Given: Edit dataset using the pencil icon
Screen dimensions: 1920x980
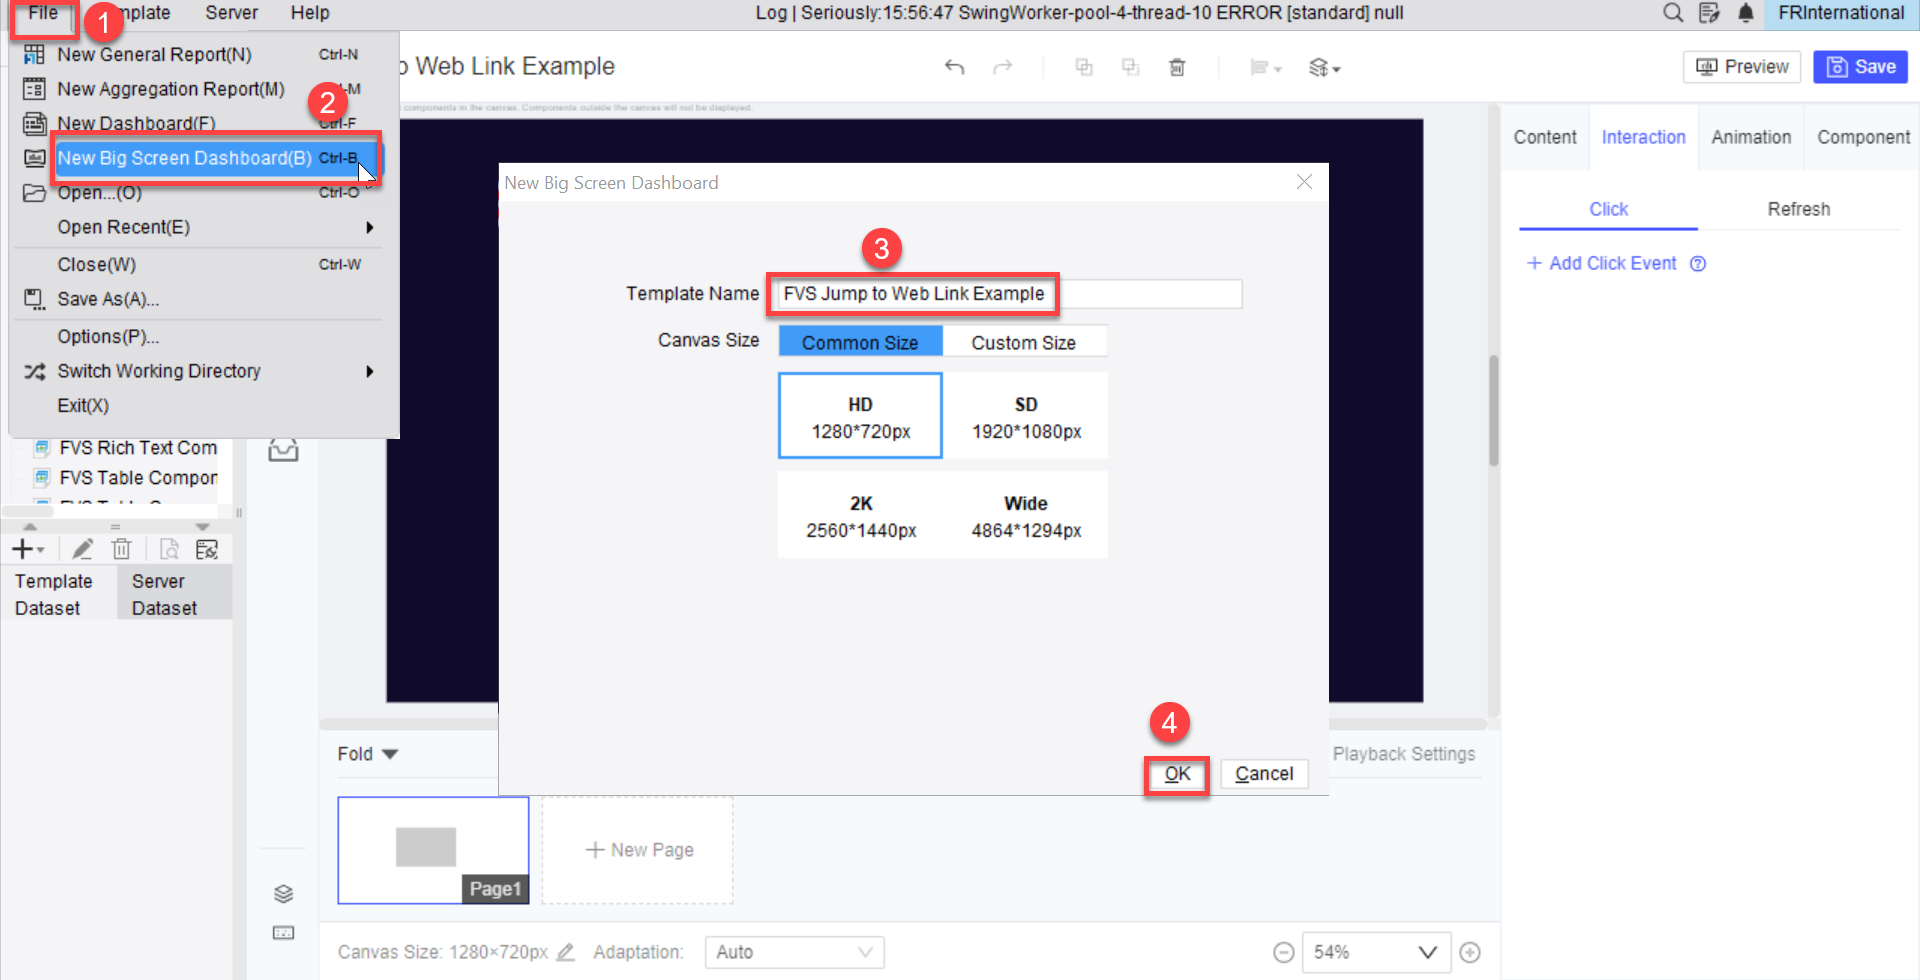Looking at the screenshot, I should pyautogui.click(x=82, y=549).
